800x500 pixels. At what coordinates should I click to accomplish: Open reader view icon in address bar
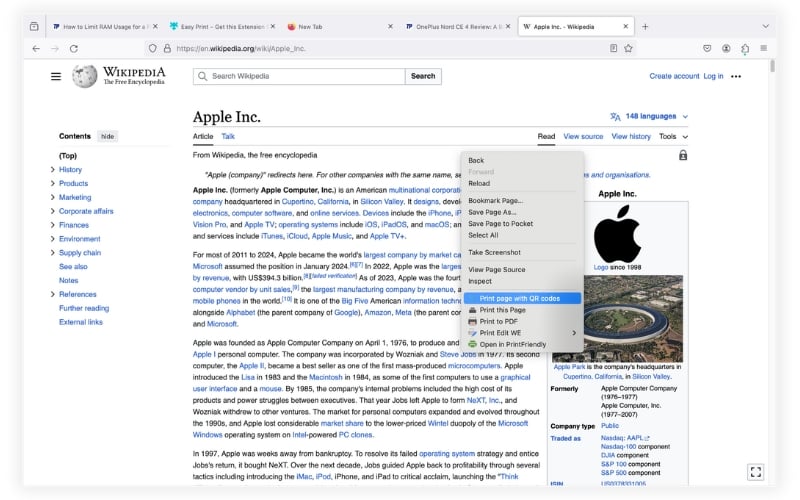click(613, 48)
